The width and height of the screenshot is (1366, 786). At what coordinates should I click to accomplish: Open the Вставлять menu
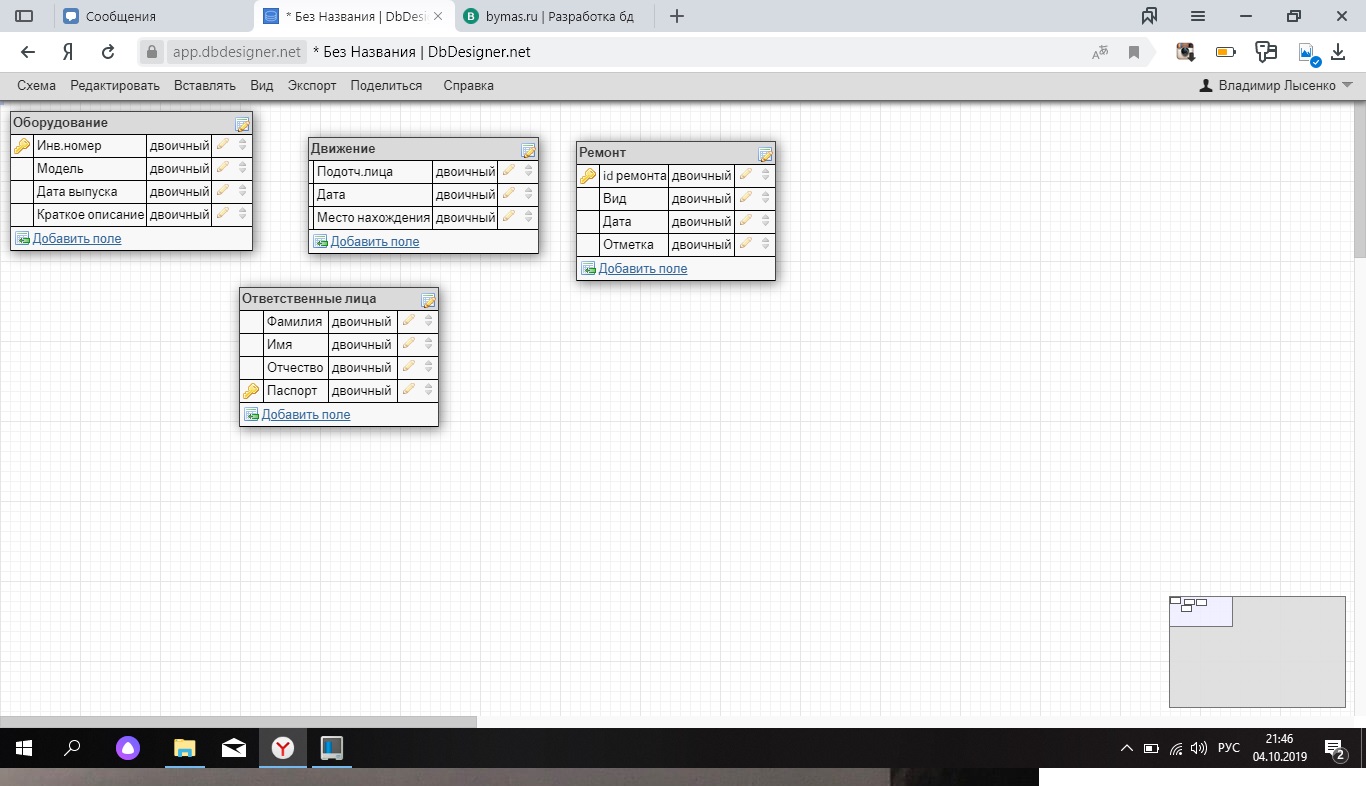205,86
